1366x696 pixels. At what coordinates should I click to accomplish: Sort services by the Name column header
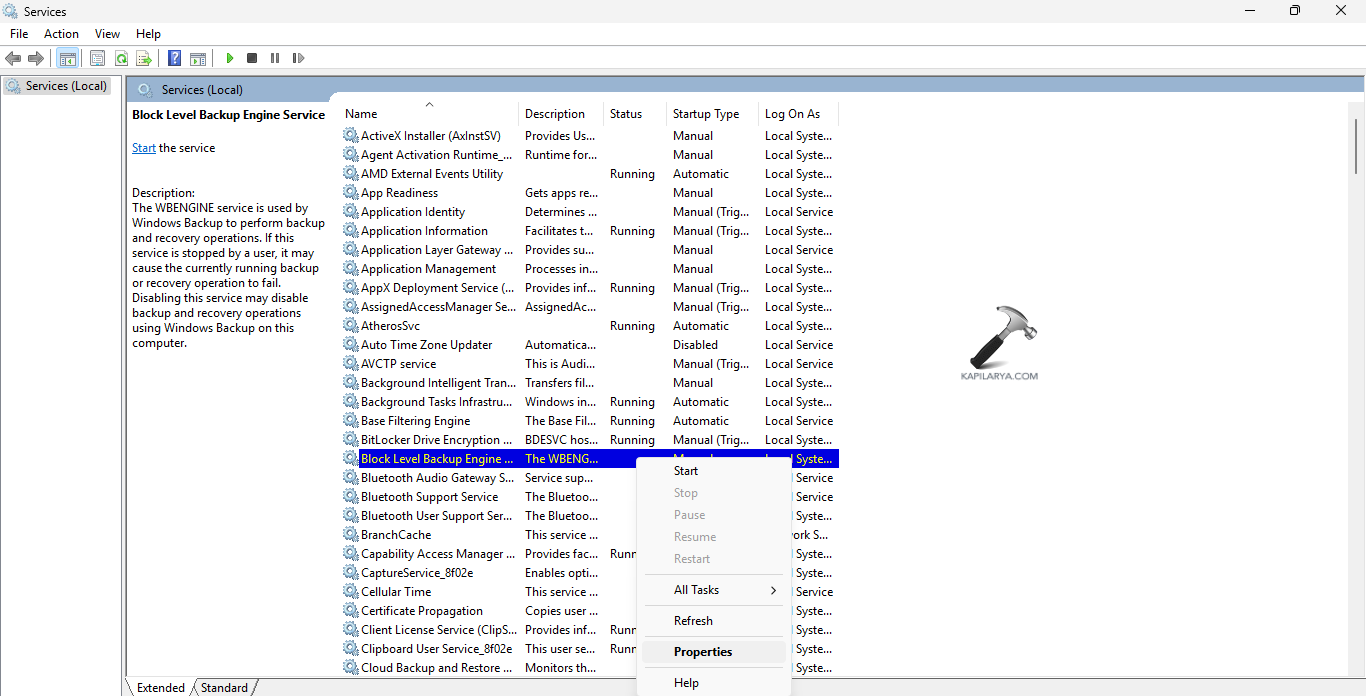pos(362,114)
